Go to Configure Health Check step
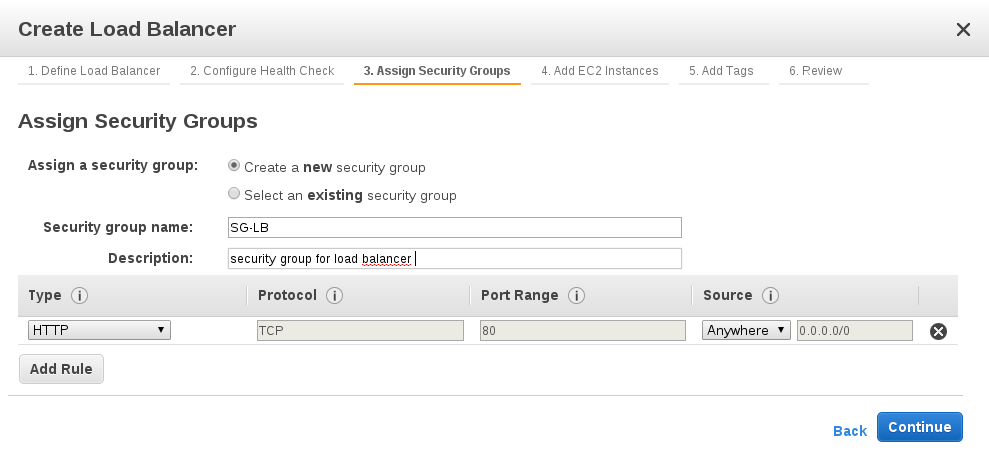Image resolution: width=989 pixels, height=457 pixels. tap(260, 71)
